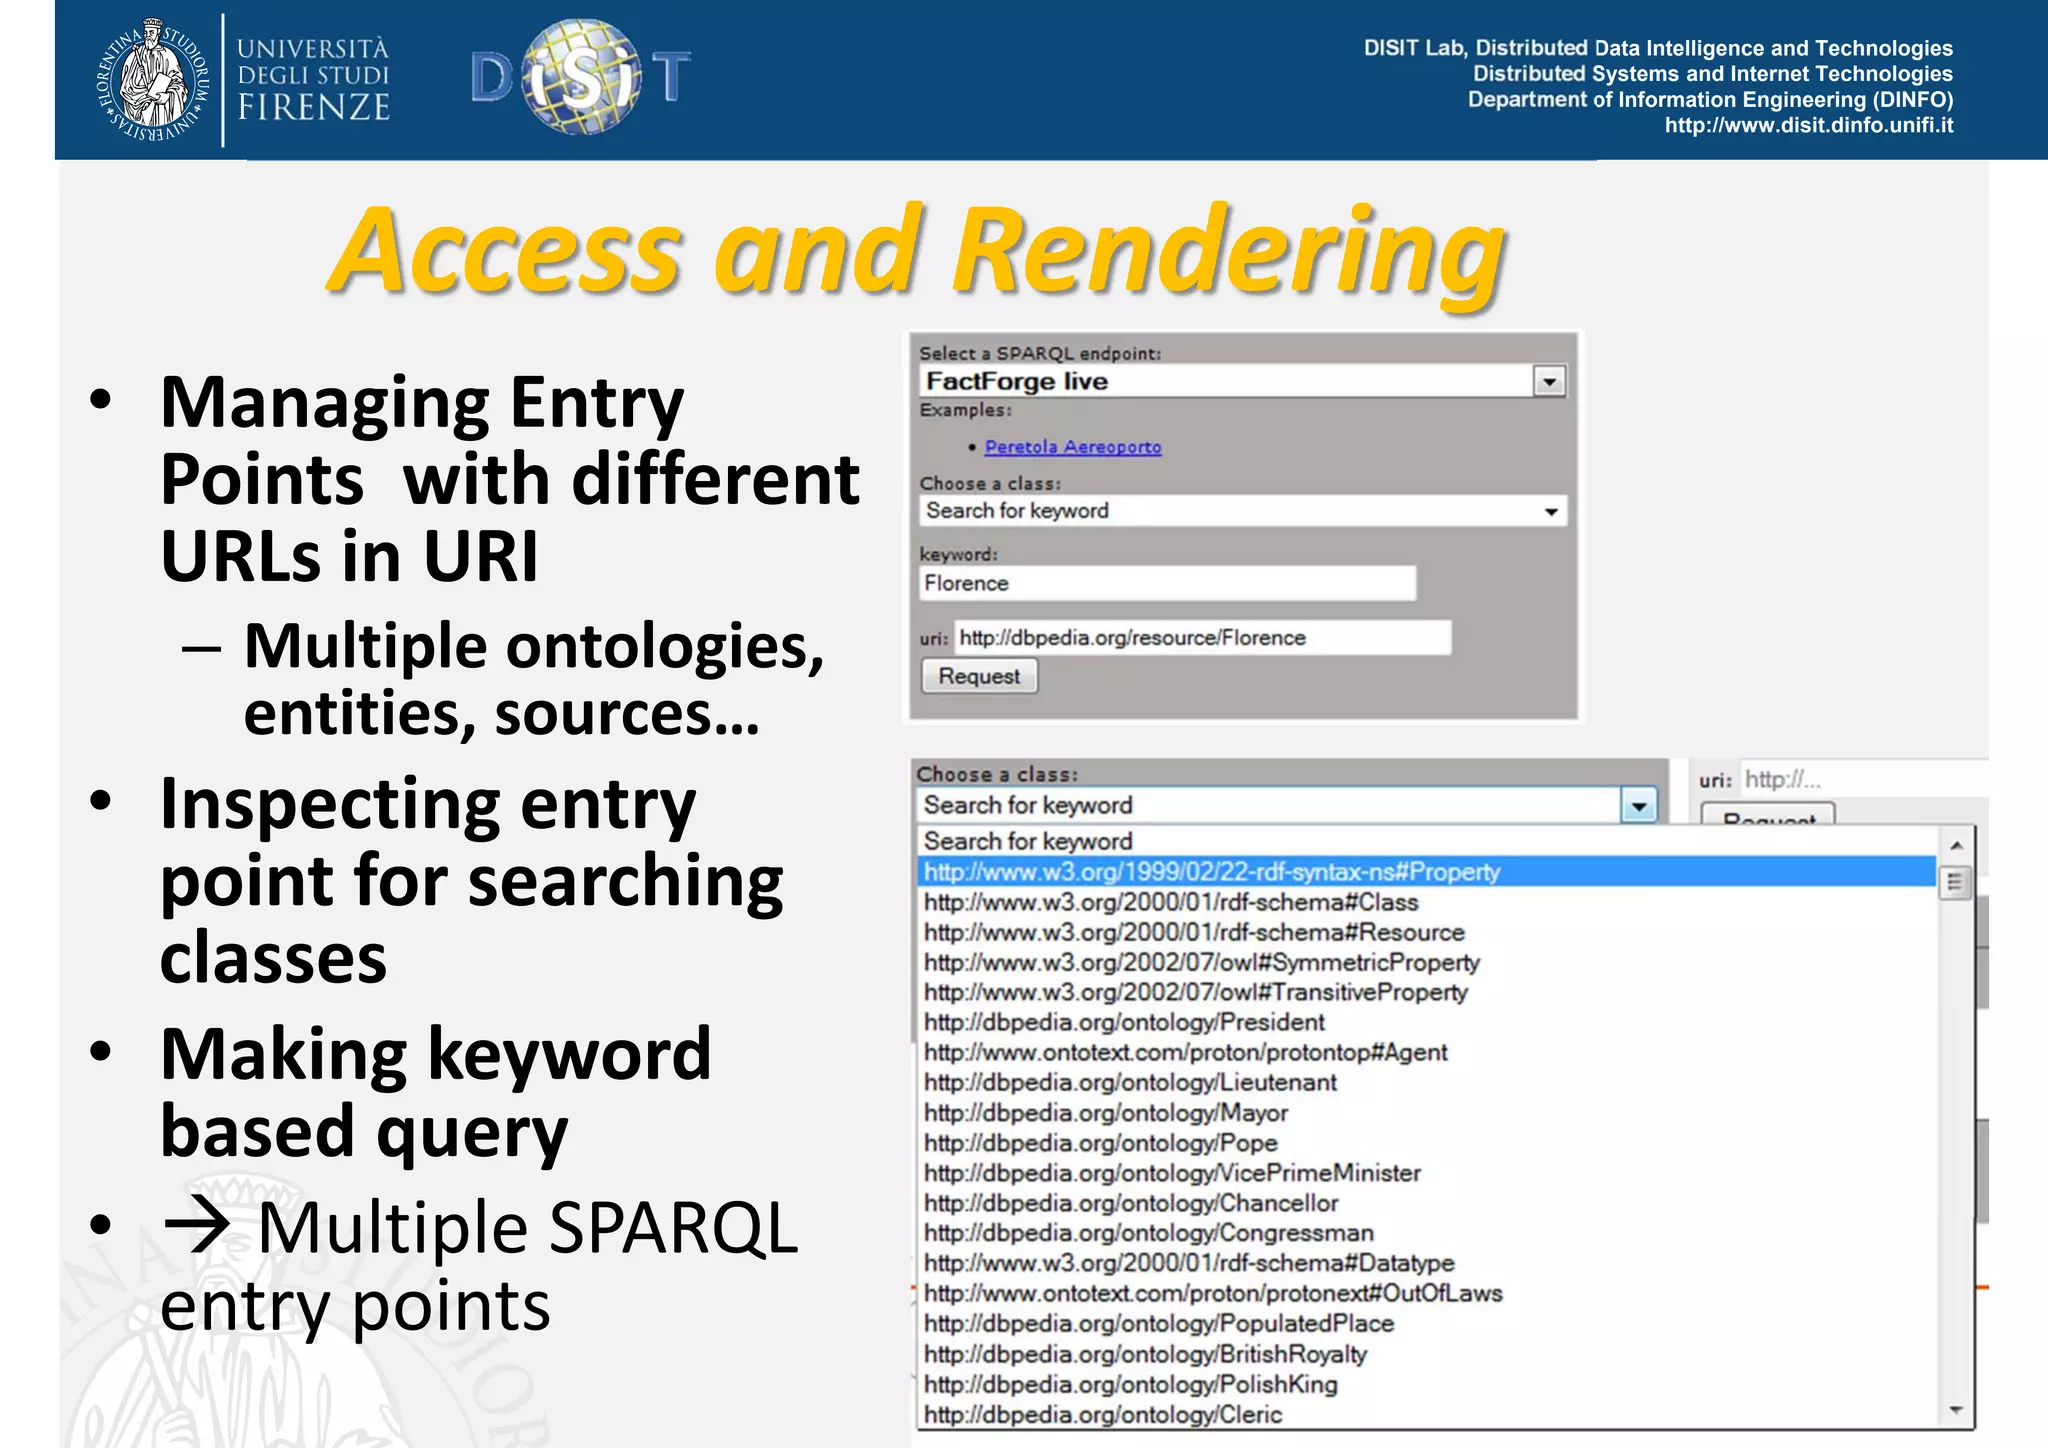Select dbpedia ontology BritishRoyalty entry
2048x1448 pixels.
1427,1354
